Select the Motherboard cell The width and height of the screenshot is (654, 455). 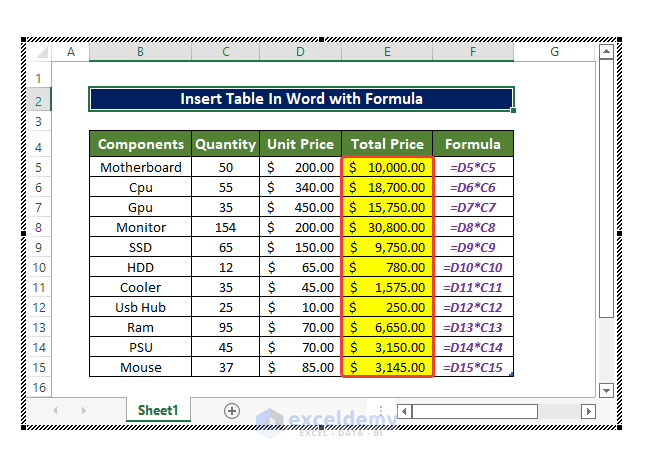click(x=141, y=167)
